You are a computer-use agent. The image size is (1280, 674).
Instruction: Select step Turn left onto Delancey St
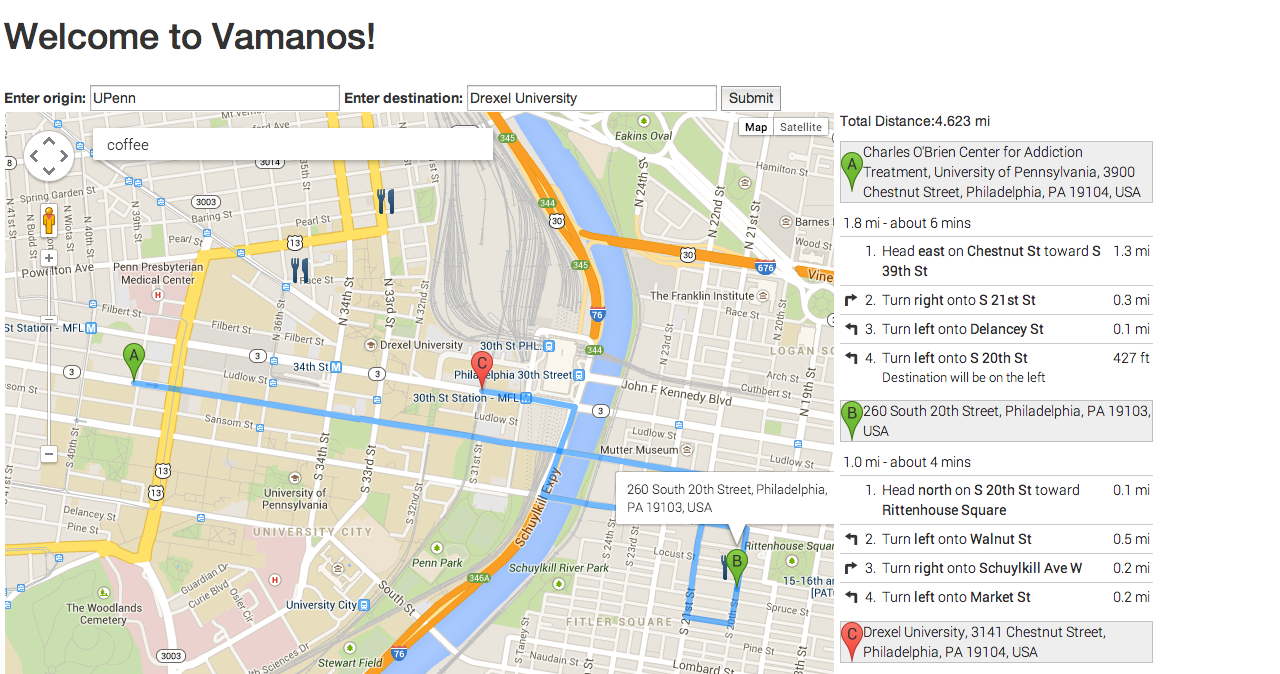pyautogui.click(x=996, y=329)
